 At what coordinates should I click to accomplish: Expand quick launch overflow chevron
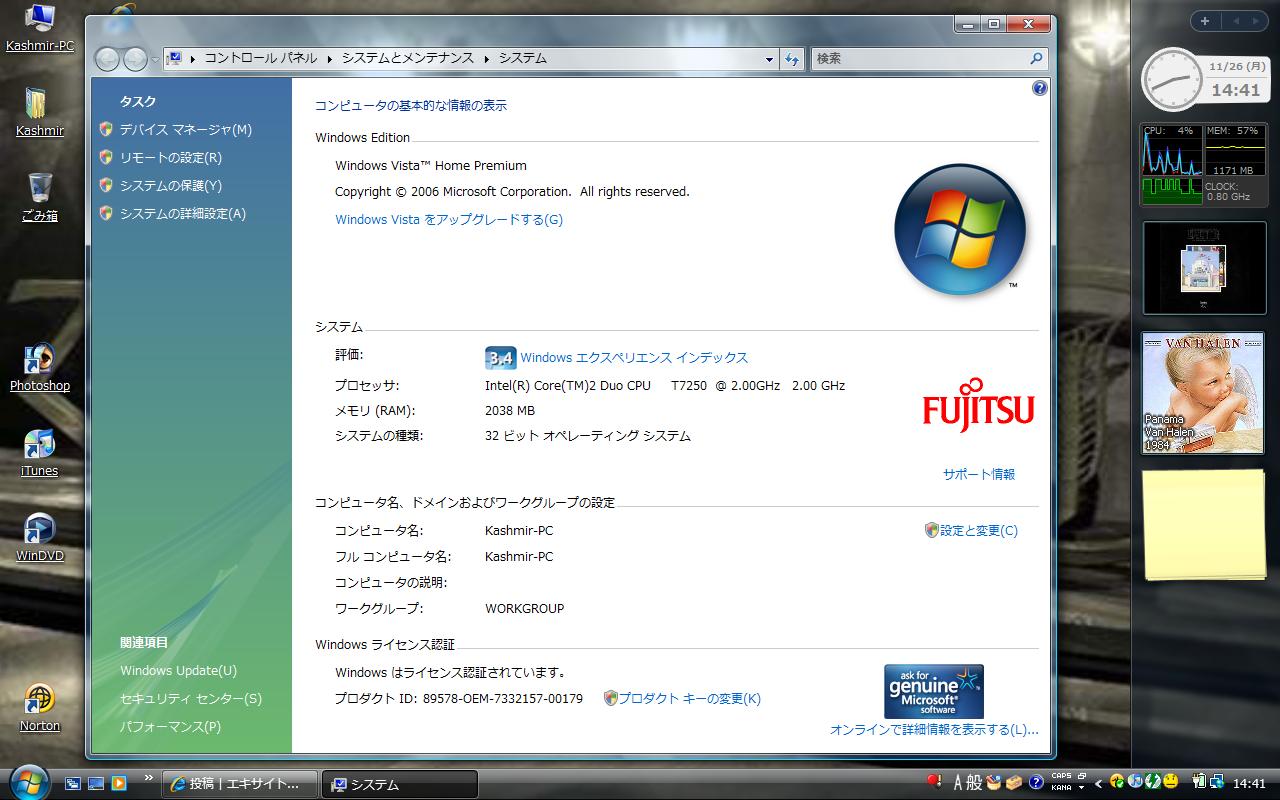[x=149, y=777]
